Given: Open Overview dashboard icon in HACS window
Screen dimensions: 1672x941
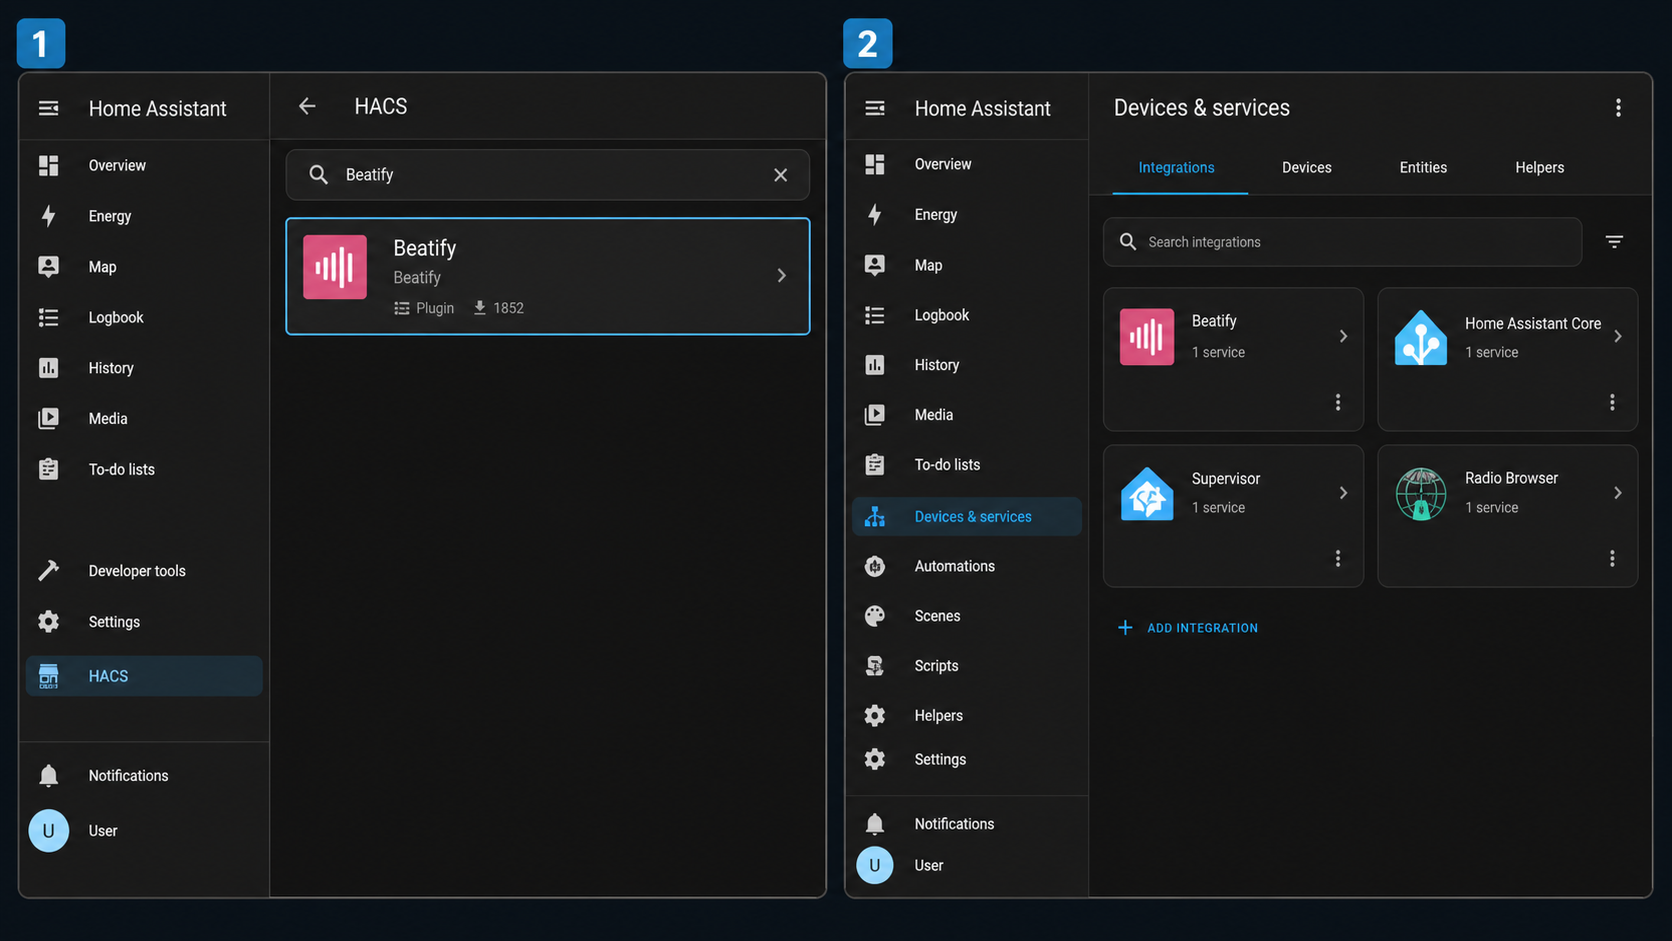Looking at the screenshot, I should (x=48, y=165).
